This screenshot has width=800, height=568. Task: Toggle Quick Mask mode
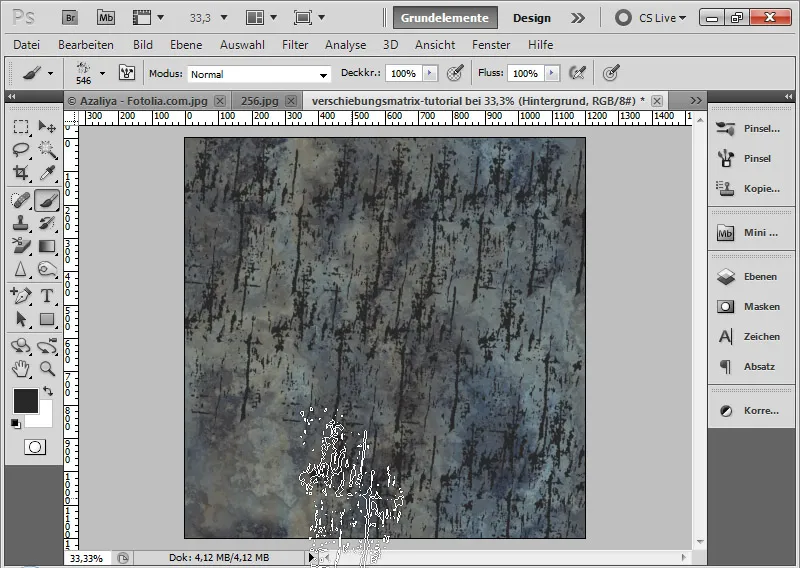[35, 447]
